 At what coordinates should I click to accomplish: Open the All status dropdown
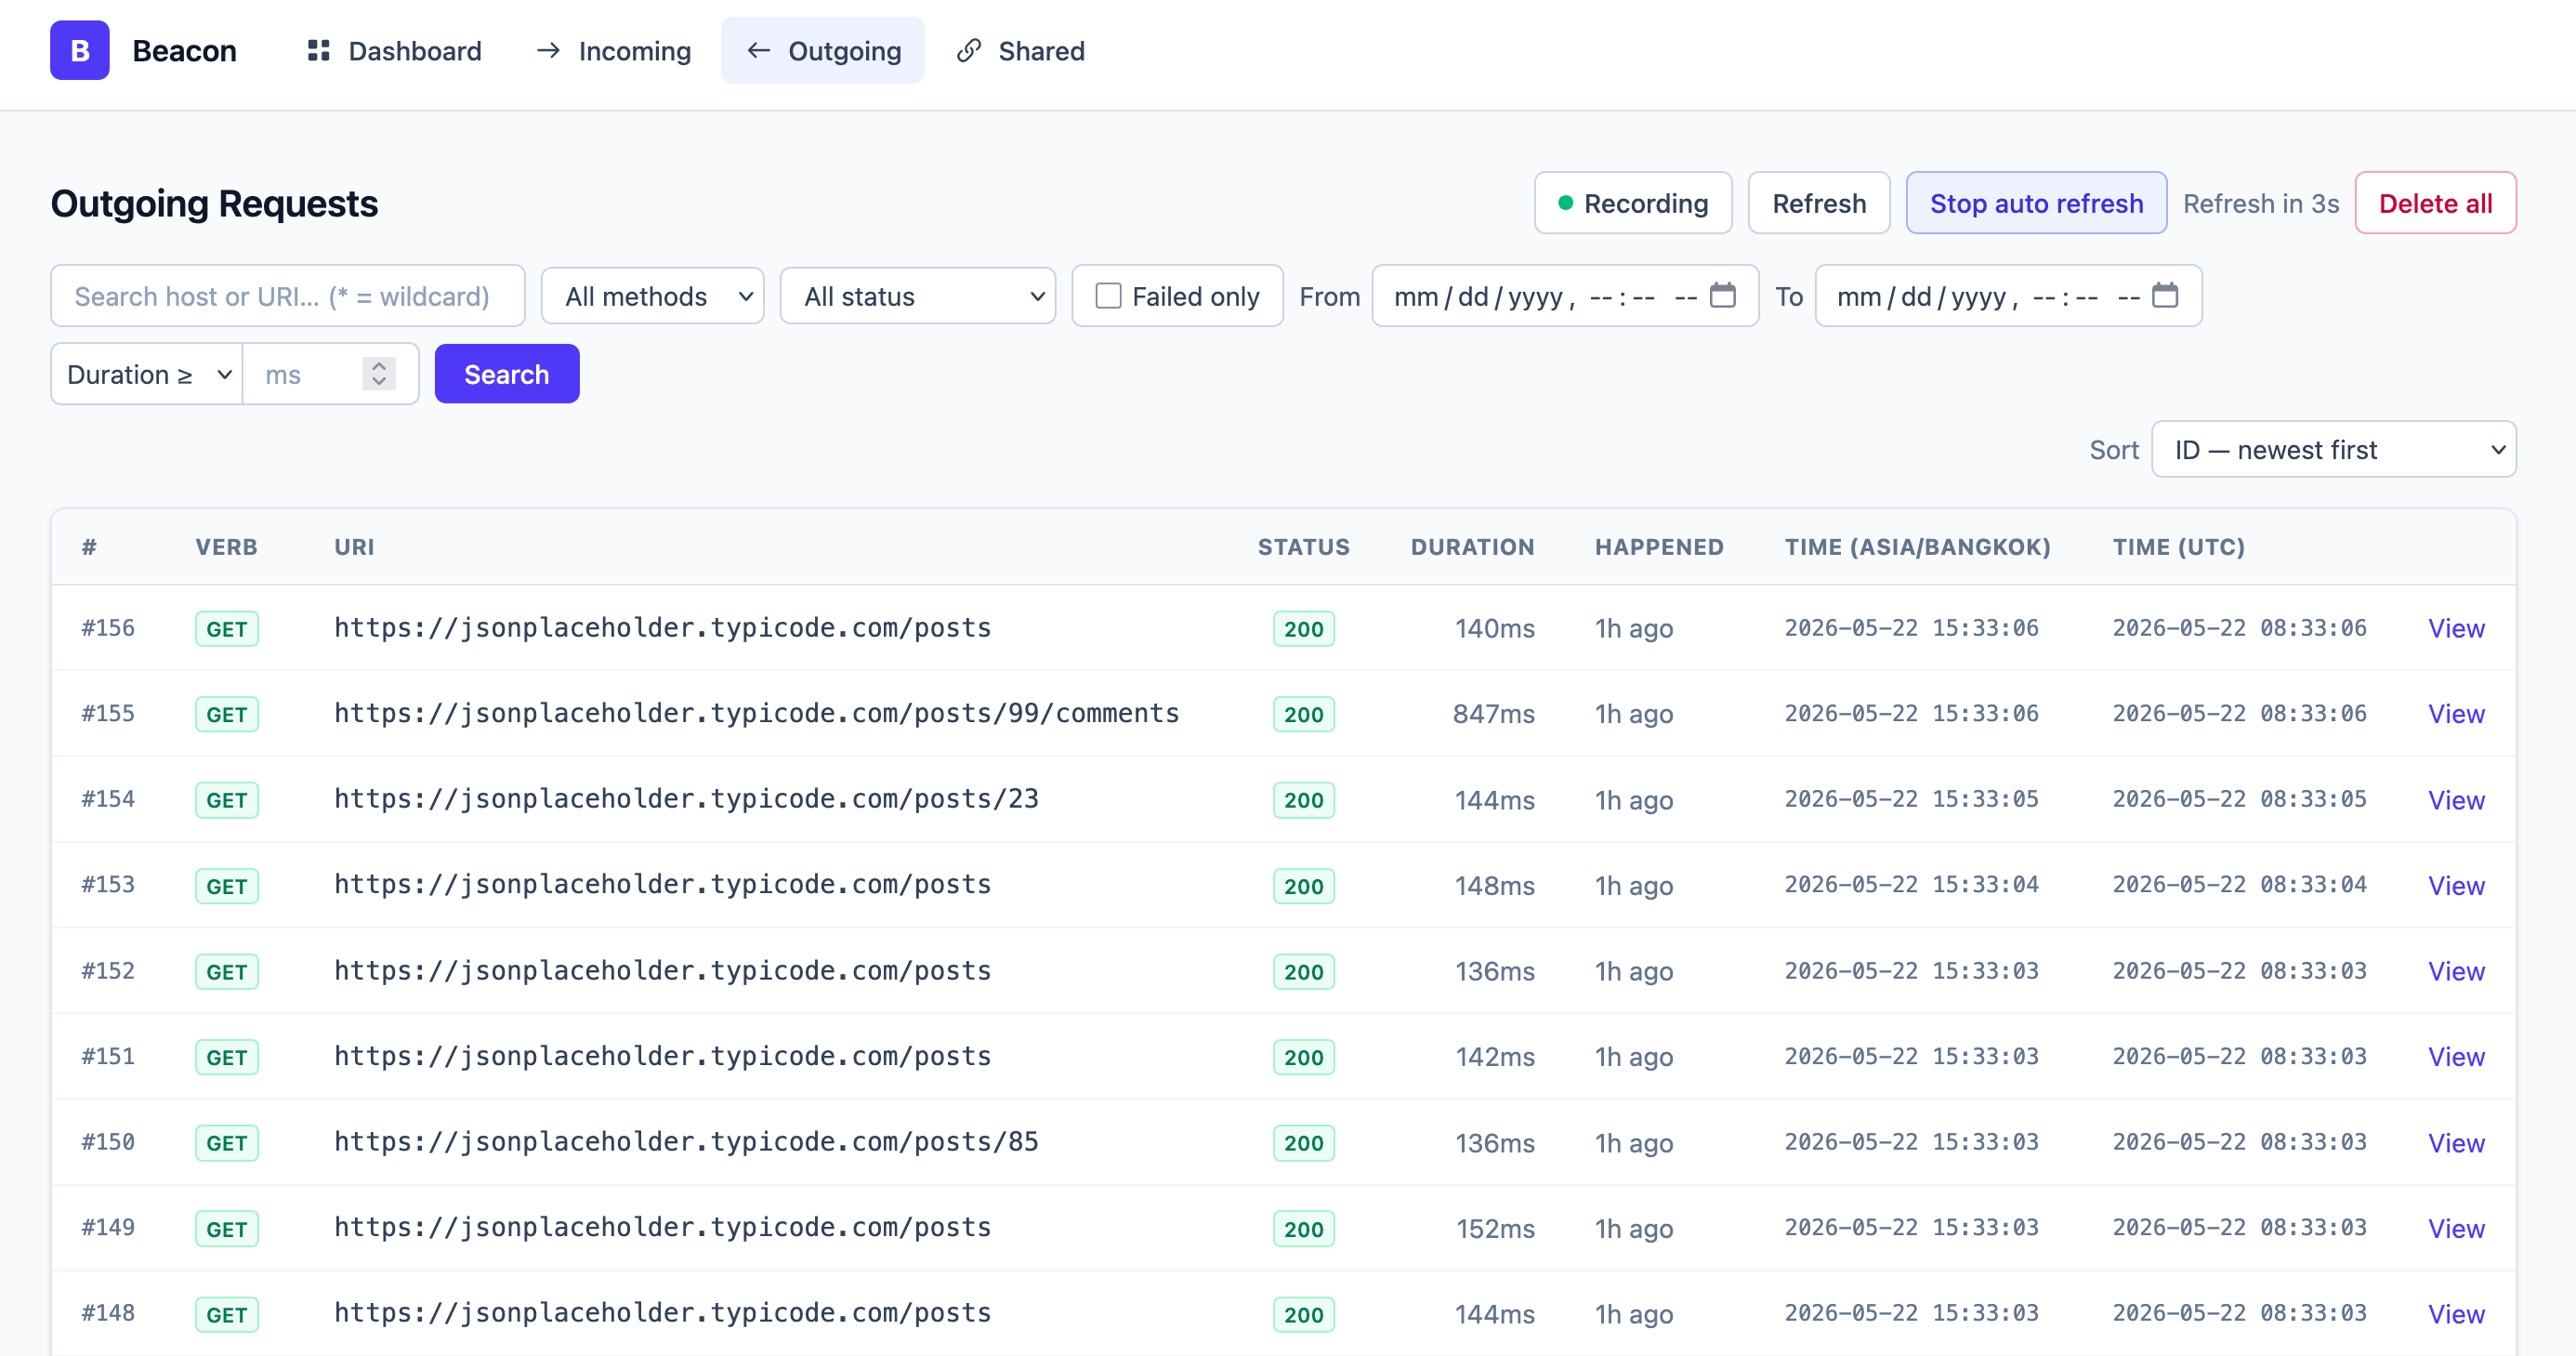(917, 296)
